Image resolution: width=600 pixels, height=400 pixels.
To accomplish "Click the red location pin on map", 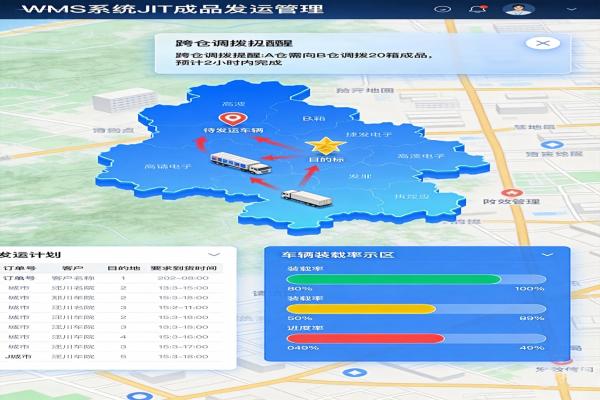I will click(x=233, y=119).
